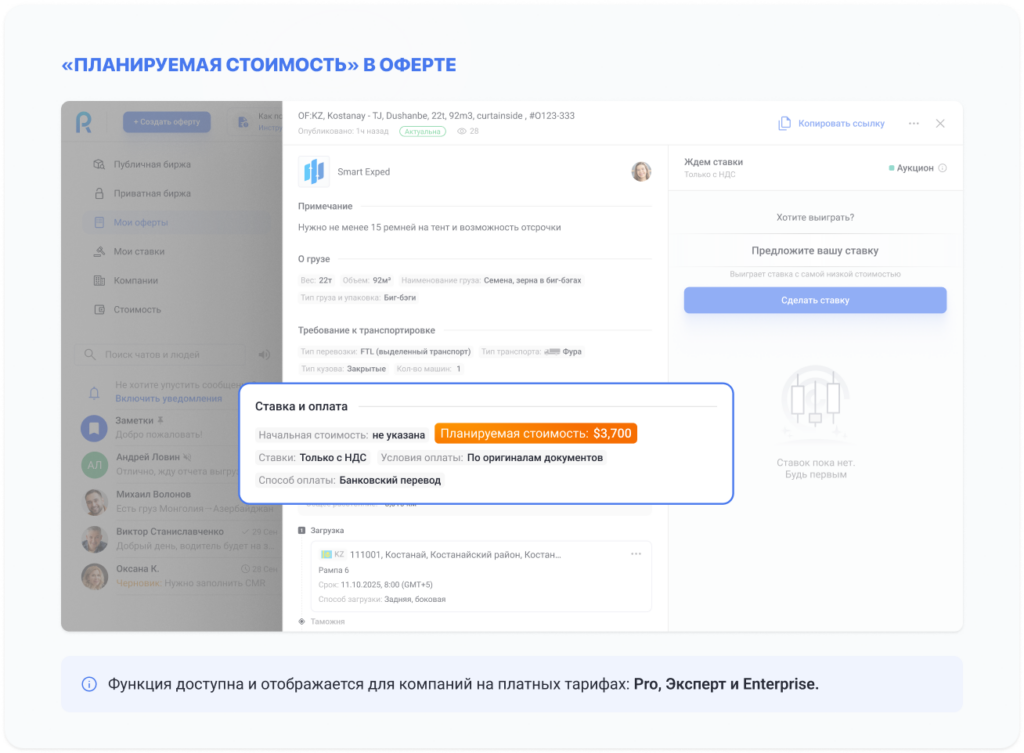
Task: Open the Как пользоваться instruction icon
Action: pos(245,122)
